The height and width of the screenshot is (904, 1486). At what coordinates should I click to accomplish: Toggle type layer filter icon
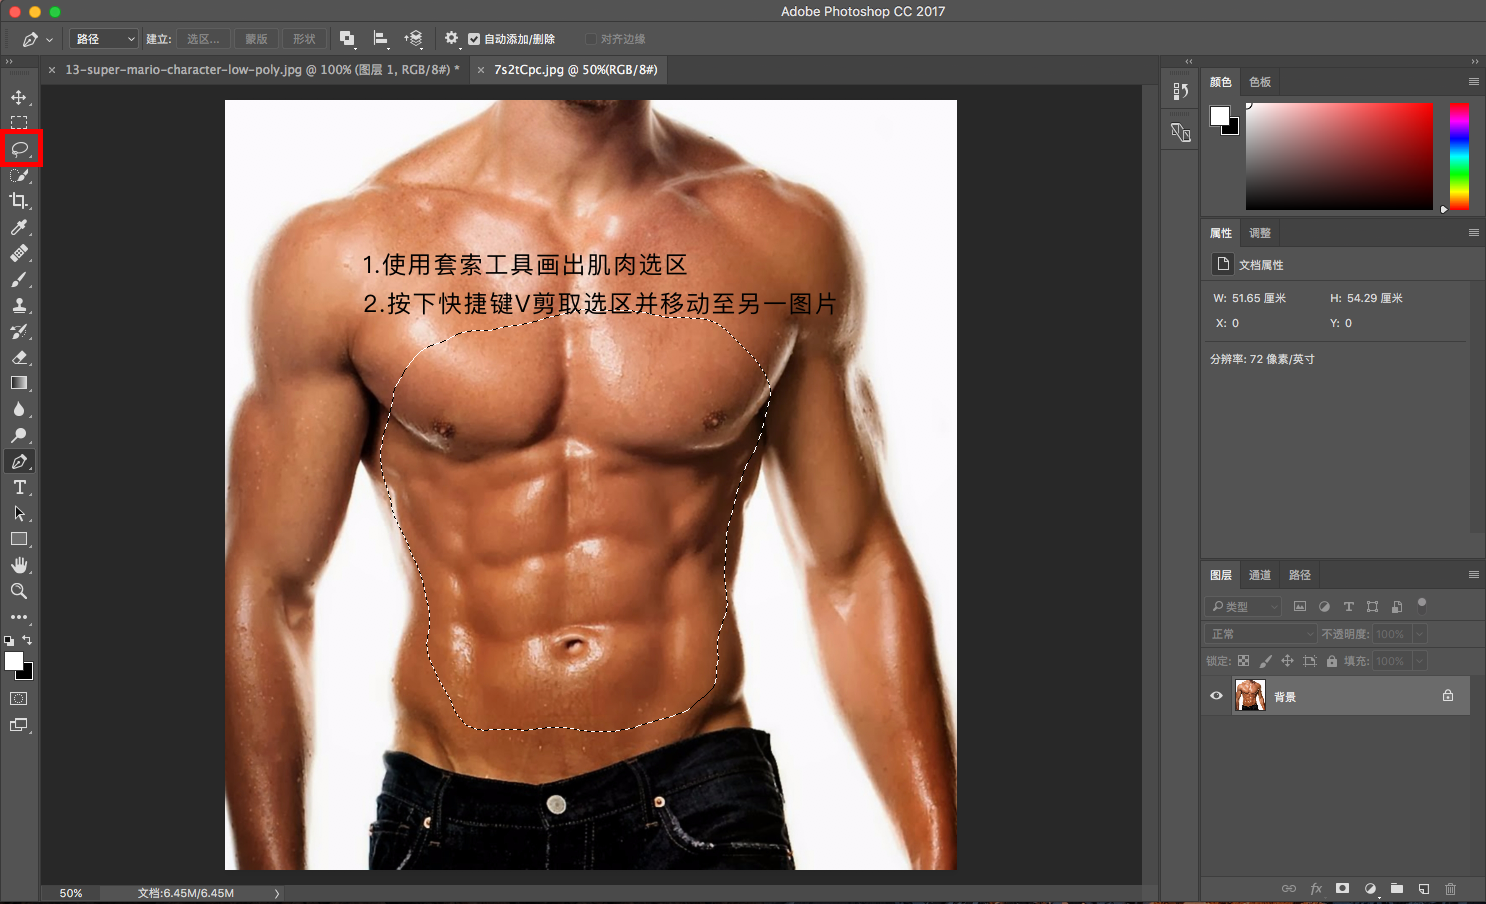pyautogui.click(x=1348, y=606)
